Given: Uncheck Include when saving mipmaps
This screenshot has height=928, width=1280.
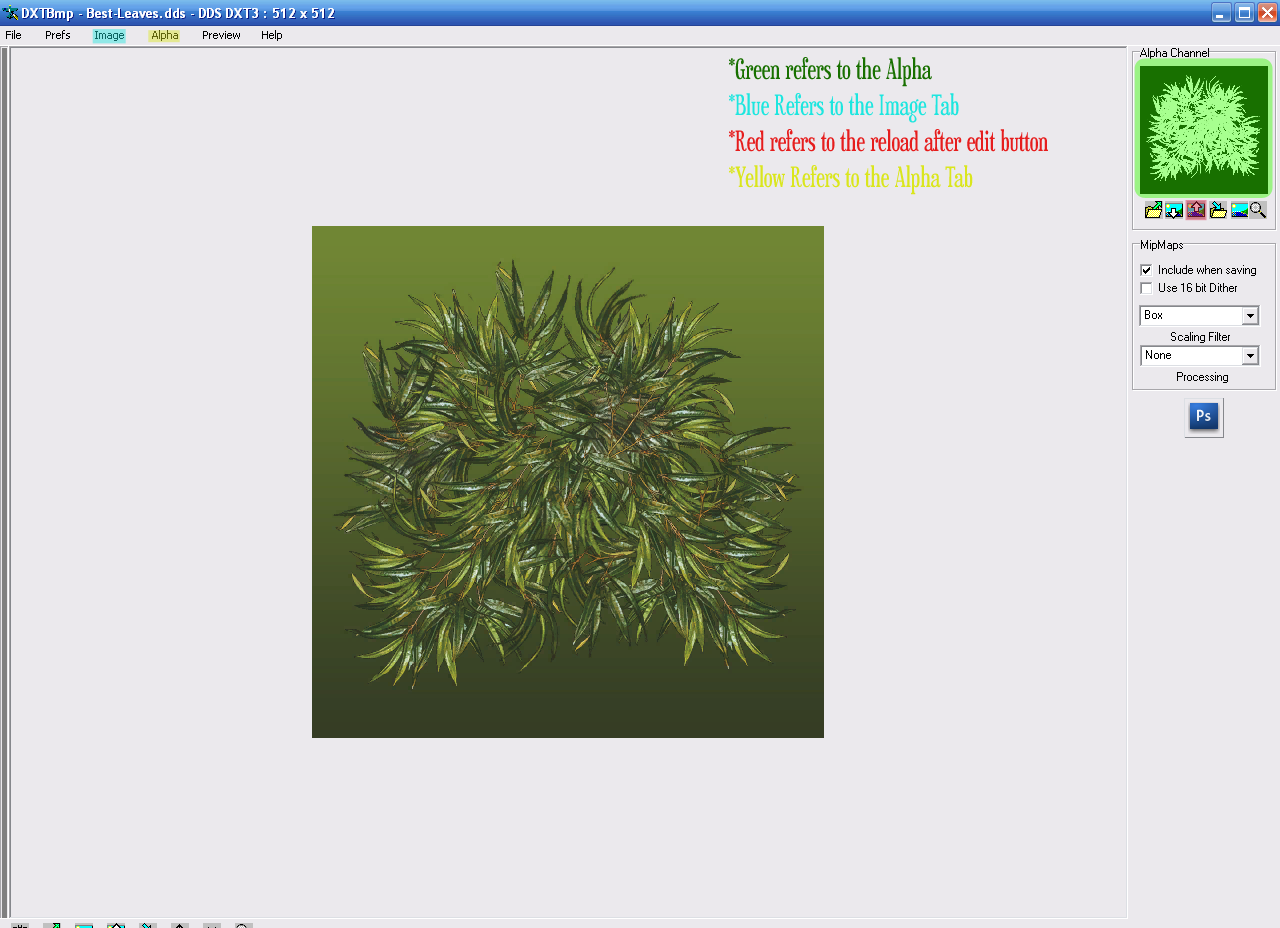Looking at the screenshot, I should point(1146,270).
